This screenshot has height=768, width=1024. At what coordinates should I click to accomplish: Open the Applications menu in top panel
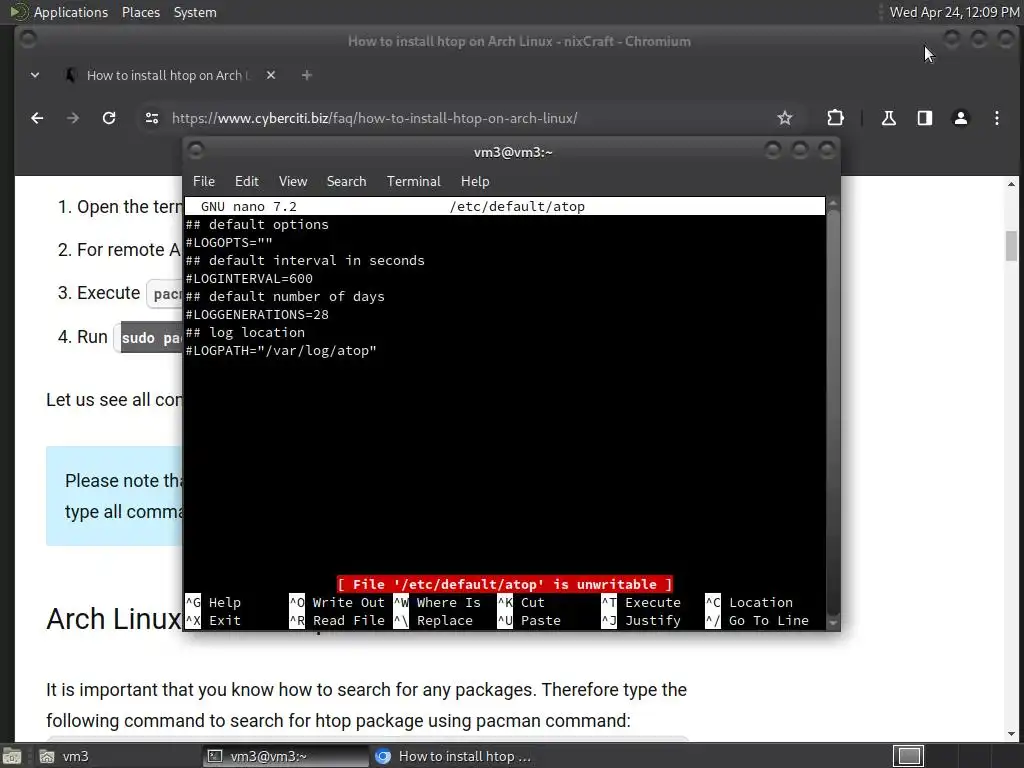point(71,12)
